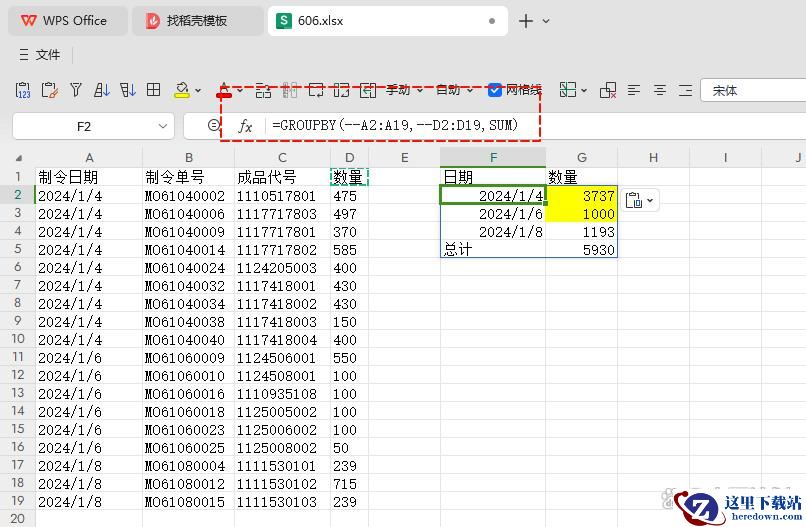Expand the new tab dropdown arrow
The height and width of the screenshot is (527, 806).
(546, 21)
